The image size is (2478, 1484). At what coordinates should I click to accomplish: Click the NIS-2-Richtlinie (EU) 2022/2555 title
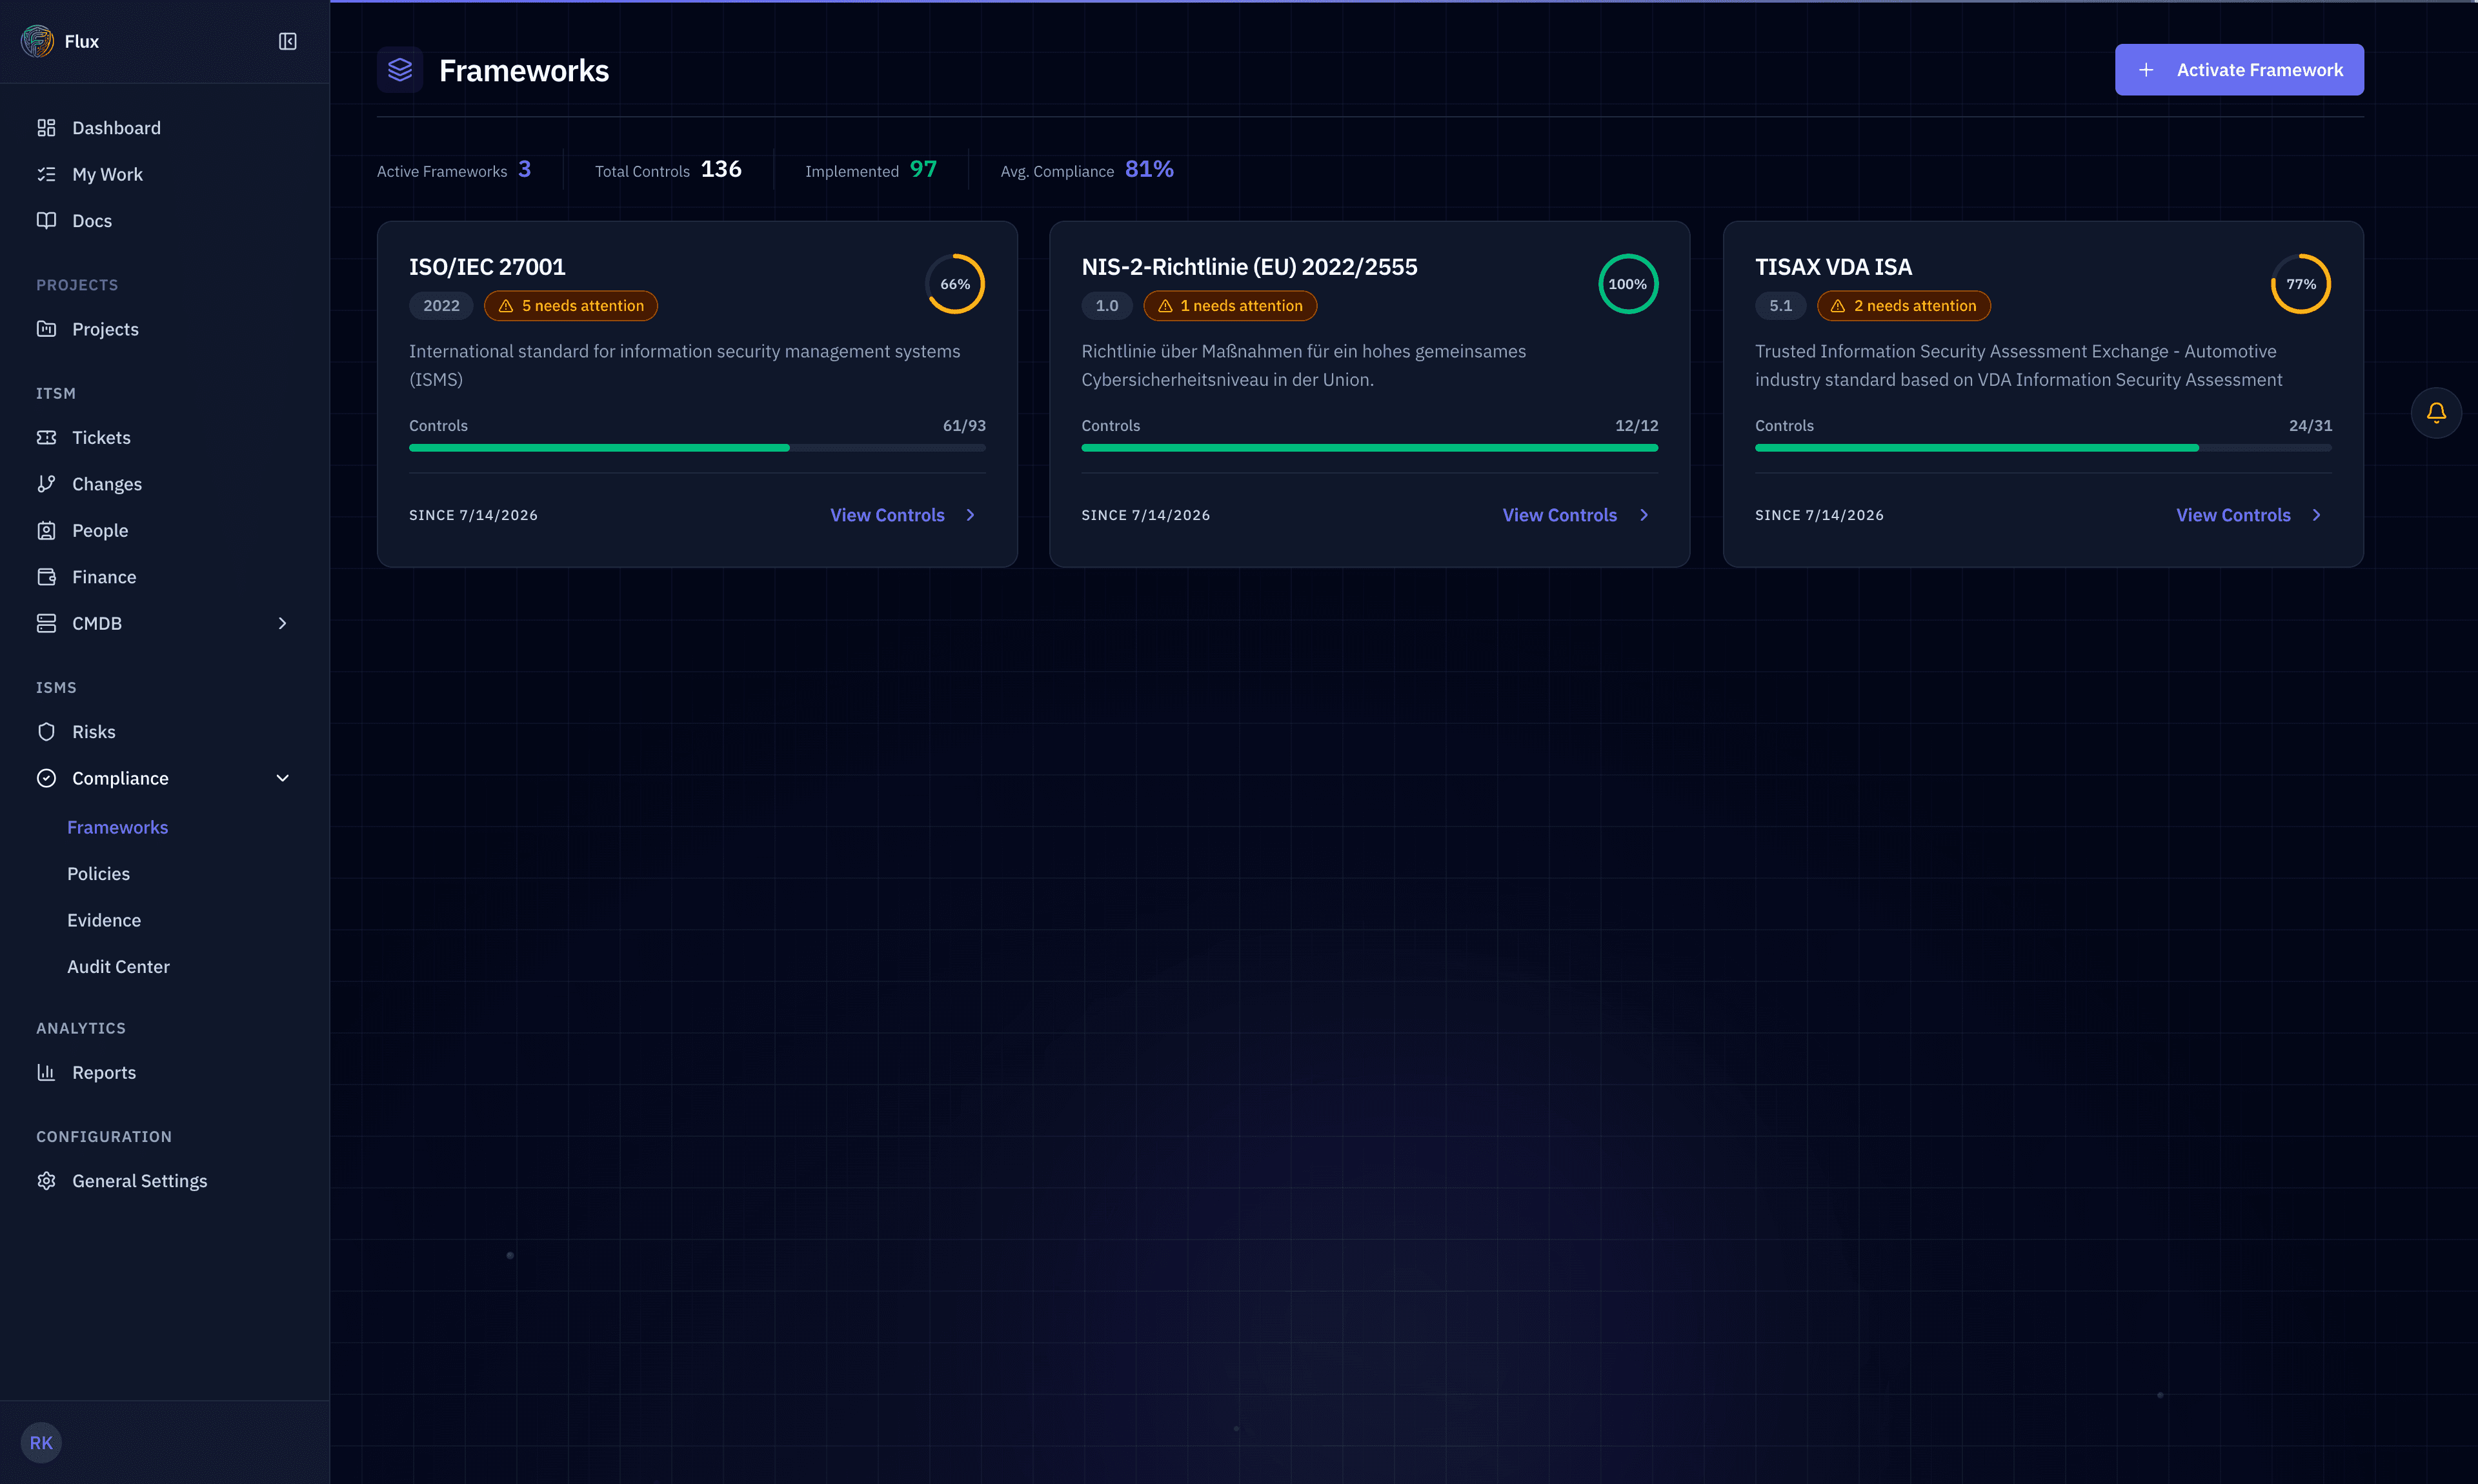point(1249,267)
